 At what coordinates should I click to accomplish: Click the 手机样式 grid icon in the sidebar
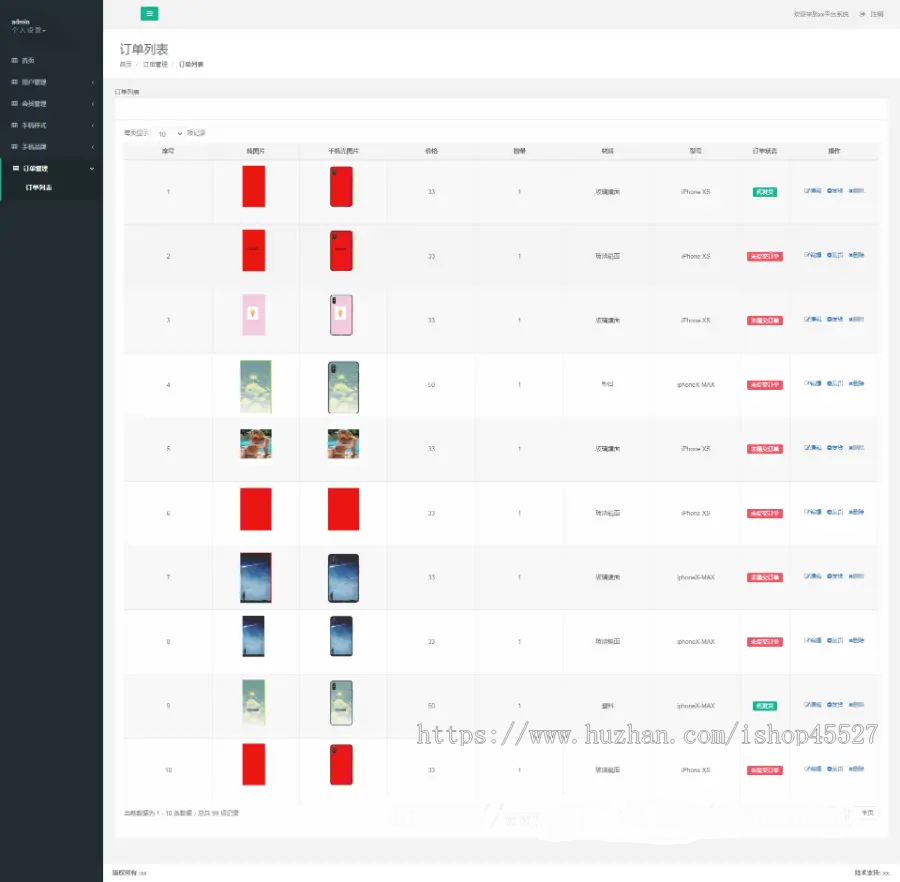(x=14, y=125)
